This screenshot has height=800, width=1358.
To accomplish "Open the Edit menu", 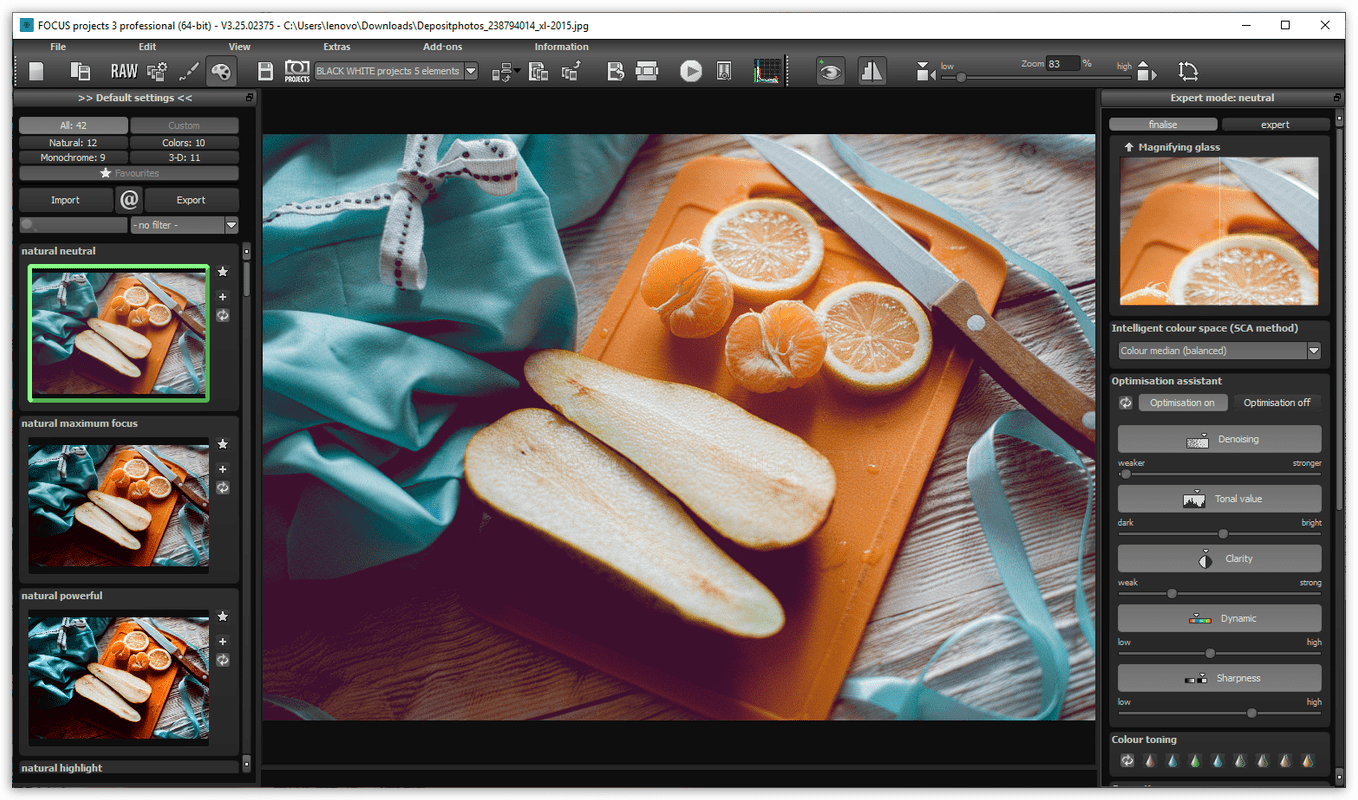I will point(147,47).
